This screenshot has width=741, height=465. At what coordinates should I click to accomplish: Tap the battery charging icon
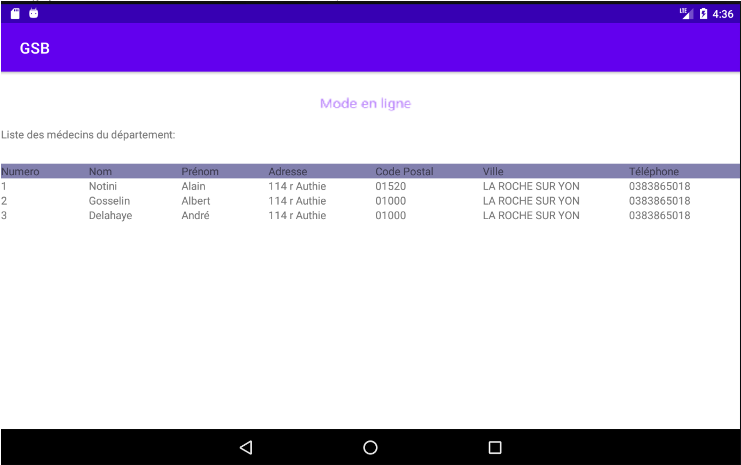coord(704,13)
